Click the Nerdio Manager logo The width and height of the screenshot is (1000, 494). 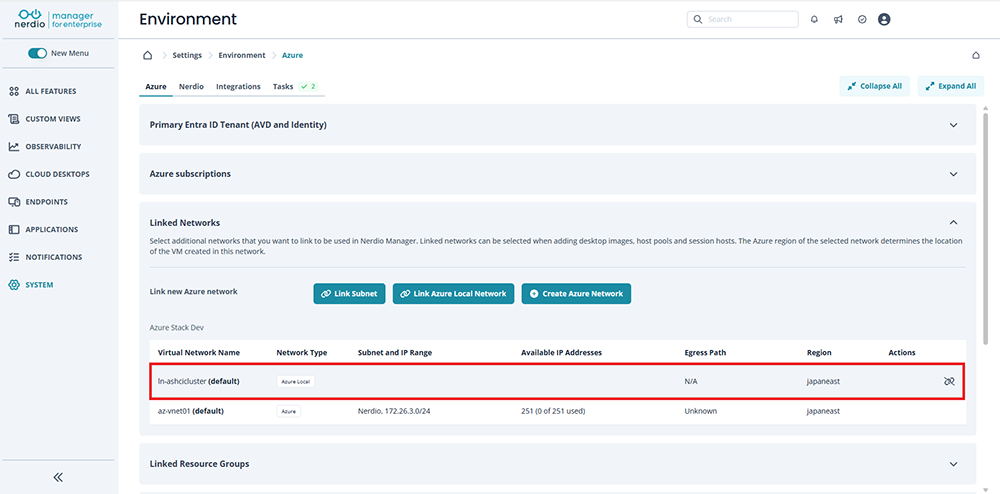click(59, 18)
